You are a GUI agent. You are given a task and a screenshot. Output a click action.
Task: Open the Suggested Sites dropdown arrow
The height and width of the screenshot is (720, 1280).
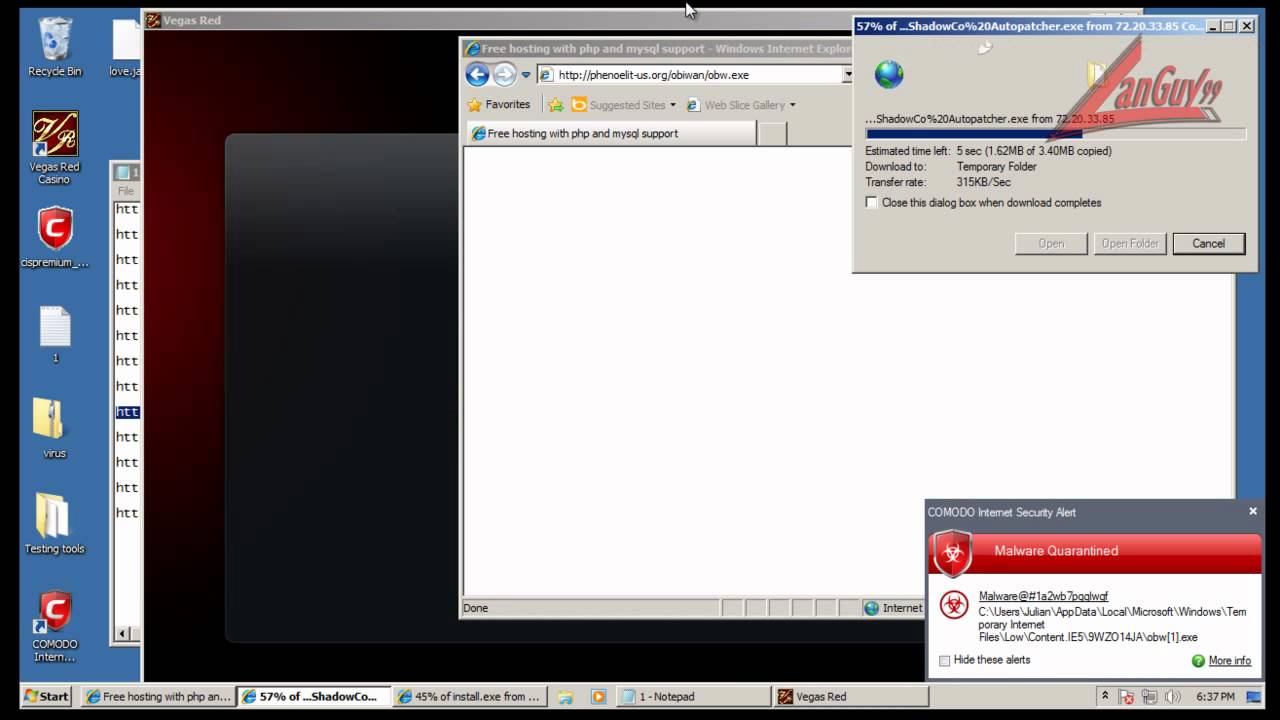click(x=673, y=105)
